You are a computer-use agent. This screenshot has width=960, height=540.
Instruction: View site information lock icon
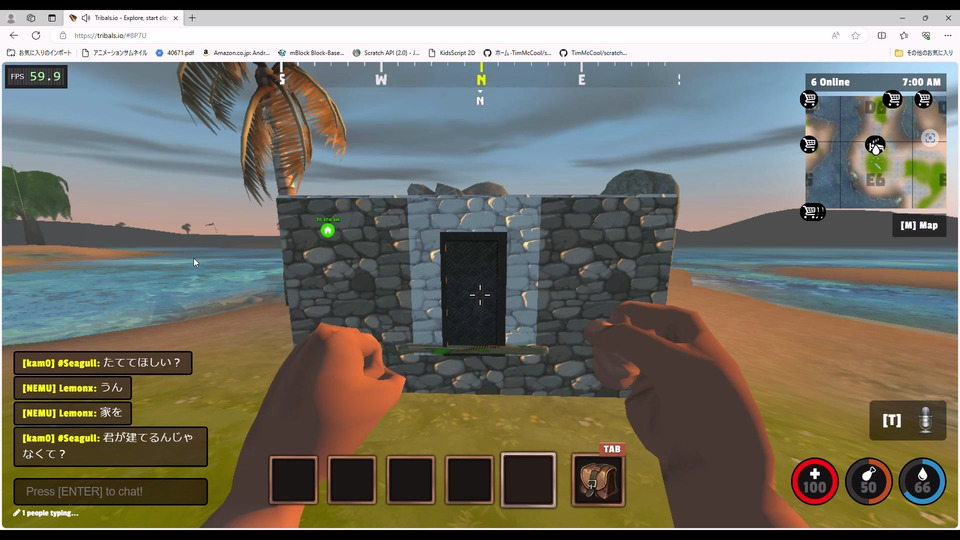[x=62, y=36]
